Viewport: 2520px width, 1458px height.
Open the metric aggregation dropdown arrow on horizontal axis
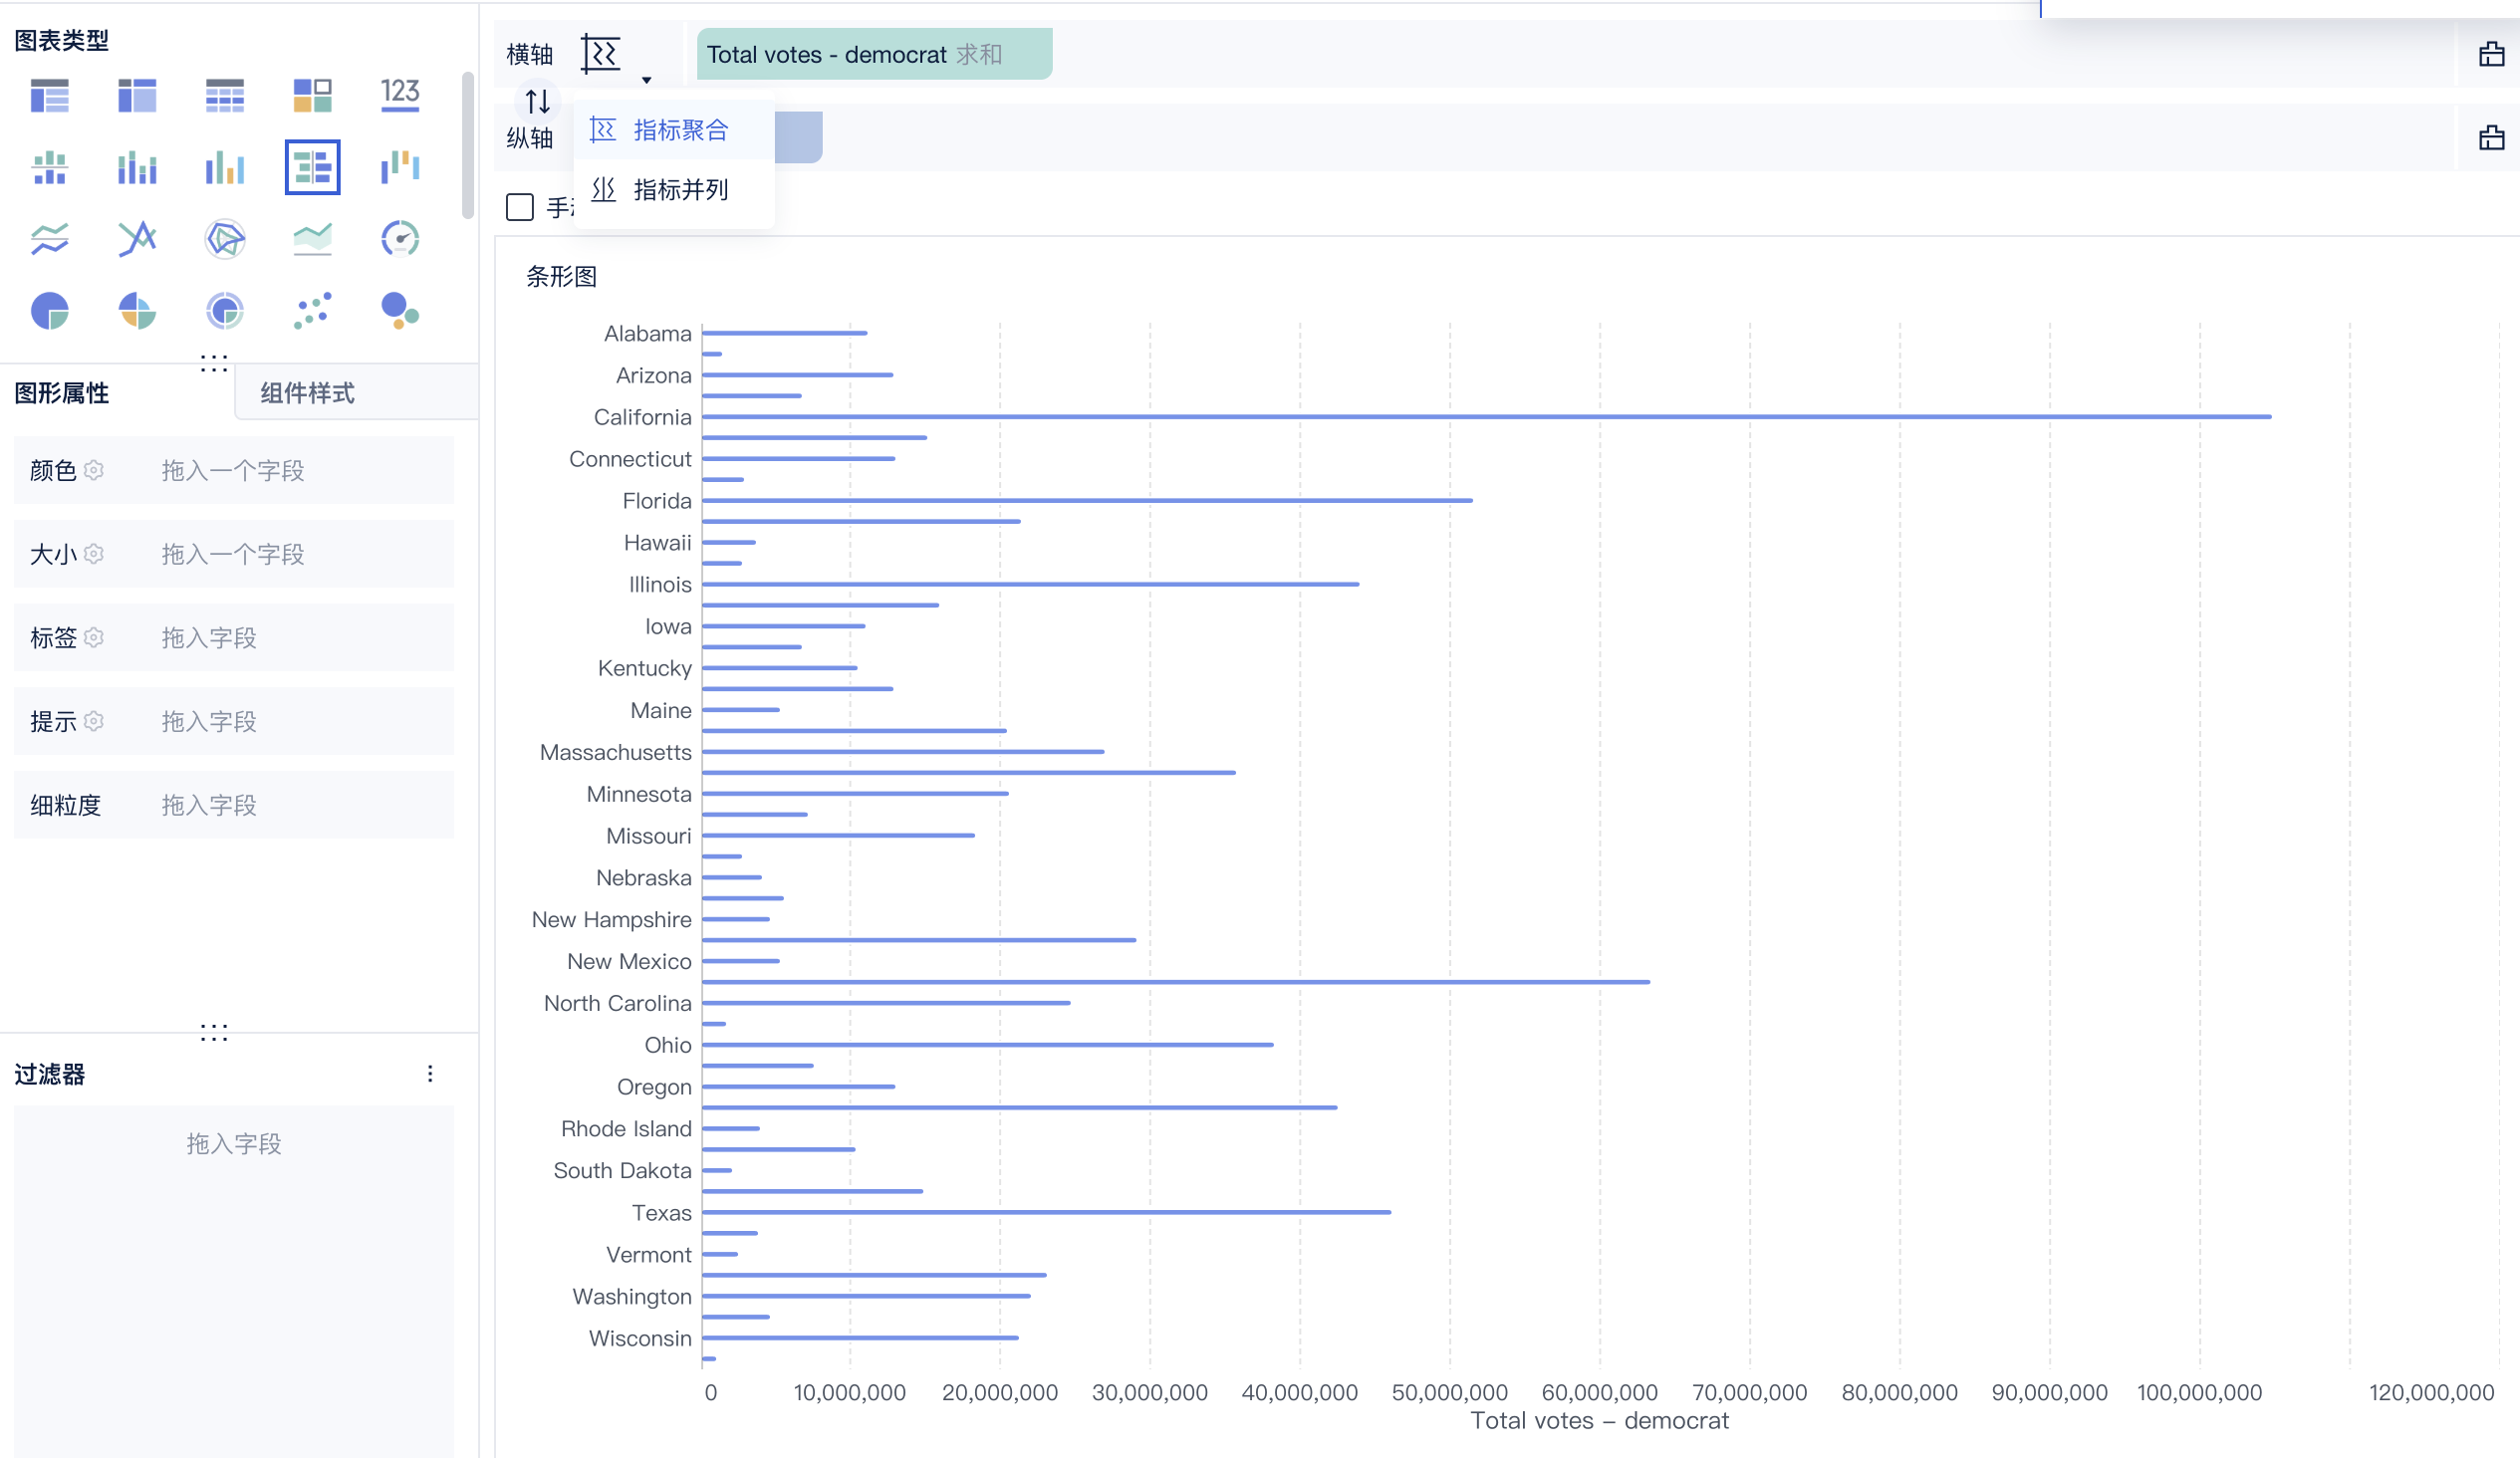pos(646,80)
